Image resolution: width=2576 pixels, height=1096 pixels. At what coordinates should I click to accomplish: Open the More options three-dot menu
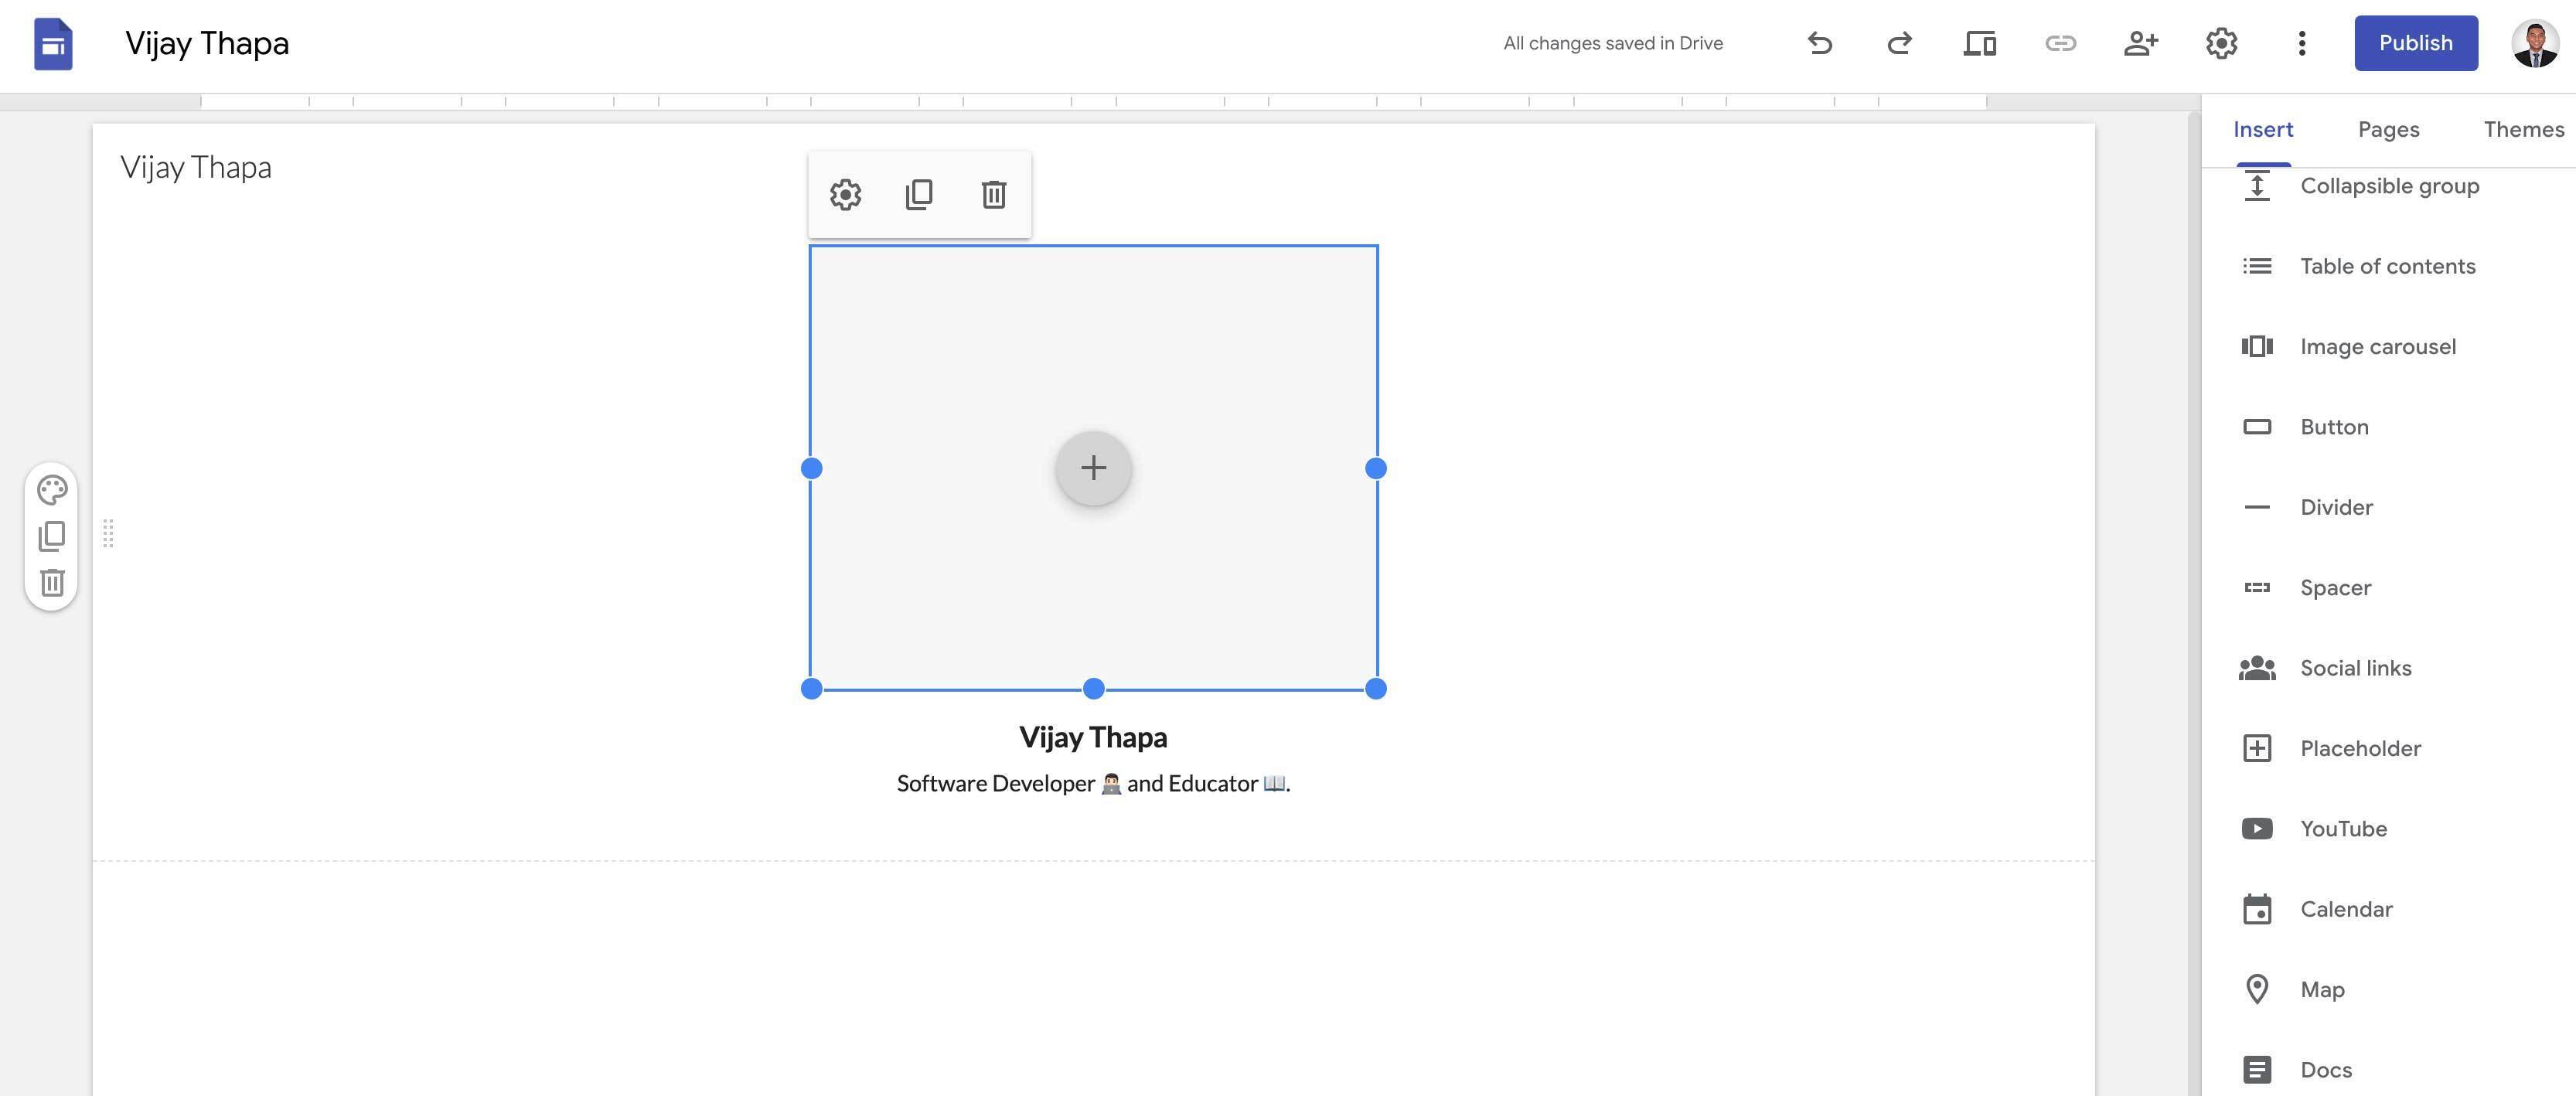2302,43
